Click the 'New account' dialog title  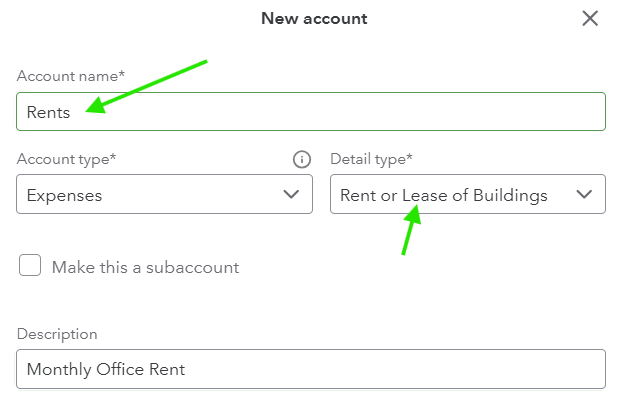tap(314, 18)
